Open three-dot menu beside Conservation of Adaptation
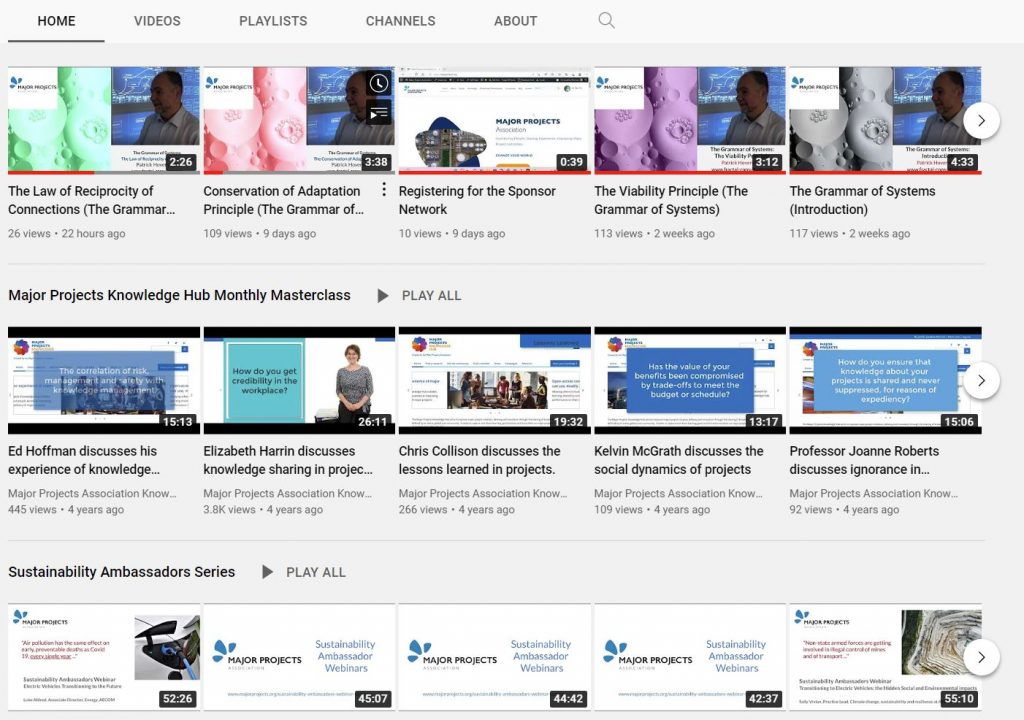 384,189
